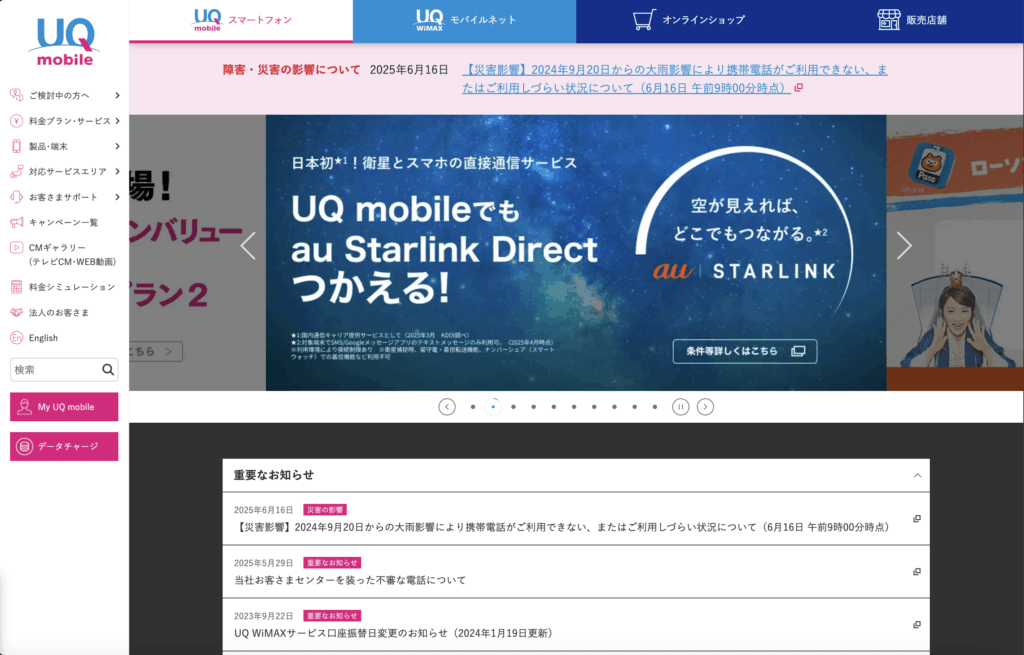
Task: Click the headset icon beside お客さまサポート
Action: [16, 197]
